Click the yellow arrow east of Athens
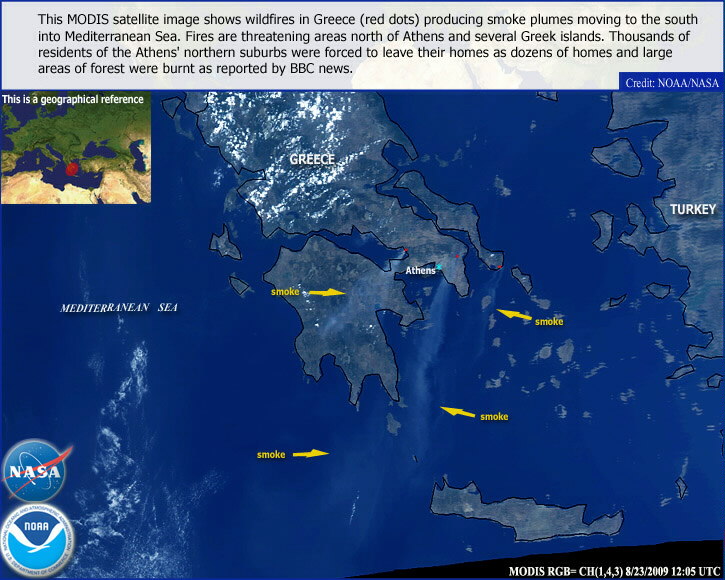This screenshot has height=580, width=725. (515, 316)
